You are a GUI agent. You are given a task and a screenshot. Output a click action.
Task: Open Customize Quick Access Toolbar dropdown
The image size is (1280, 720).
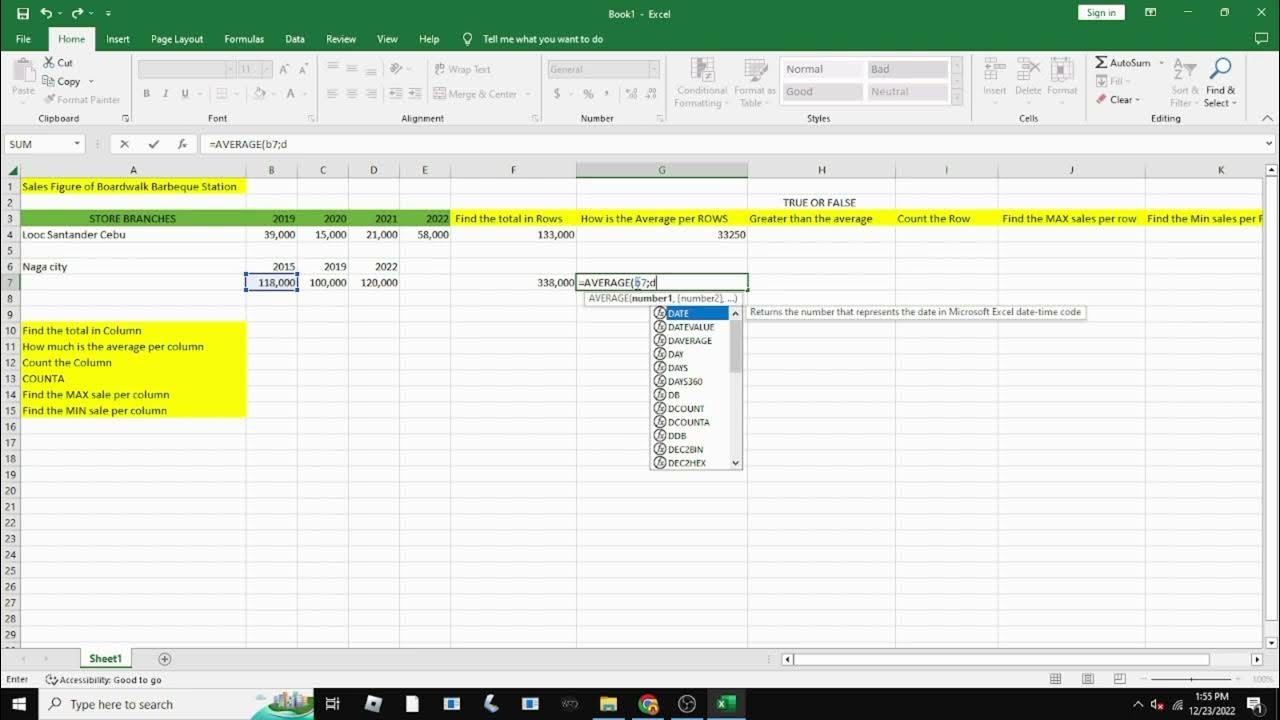pos(108,13)
